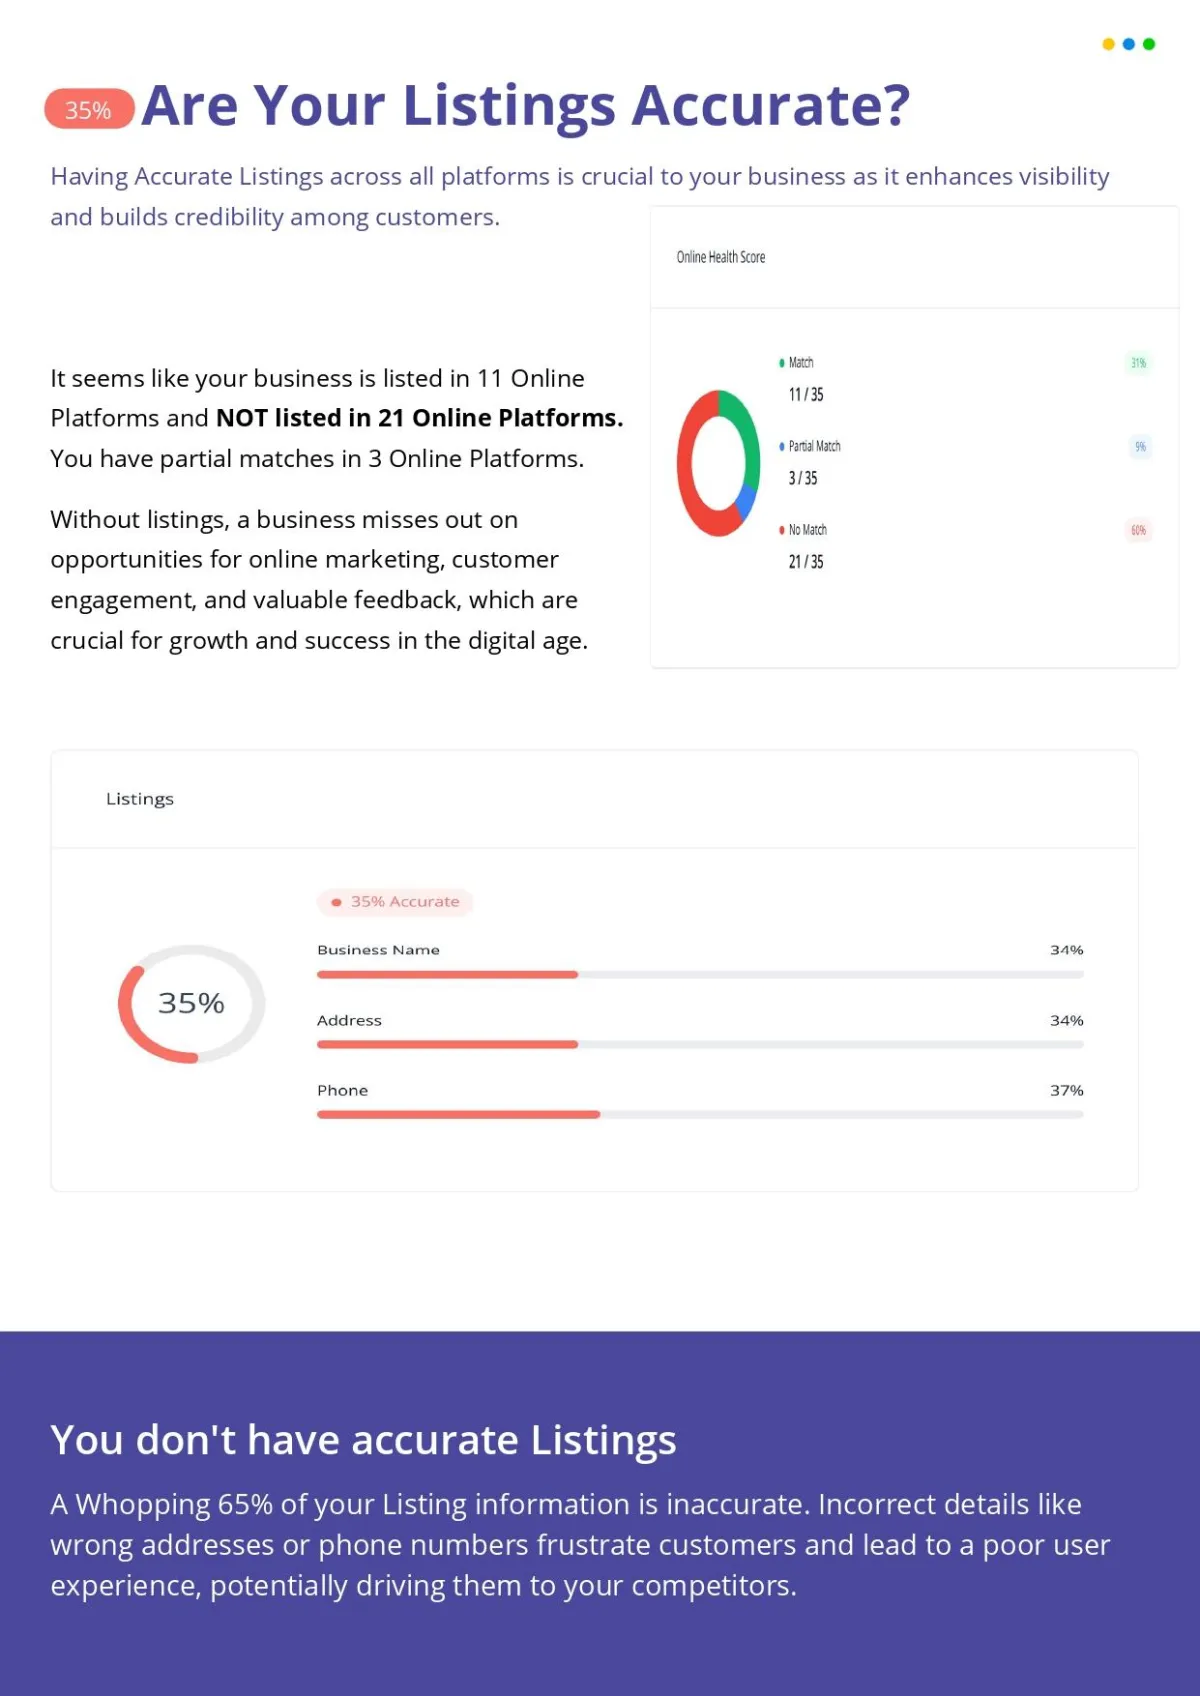Viewport: 1200px width, 1696px height.
Task: Click the Business Name progress bar
Action: (x=700, y=974)
